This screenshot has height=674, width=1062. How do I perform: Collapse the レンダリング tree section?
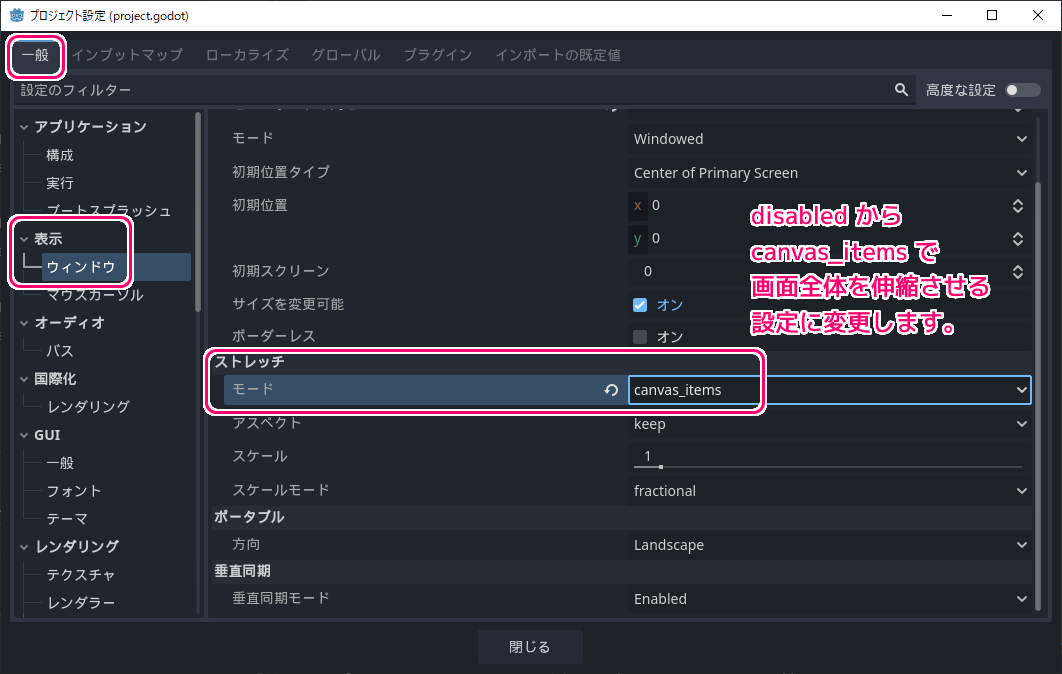(24, 547)
